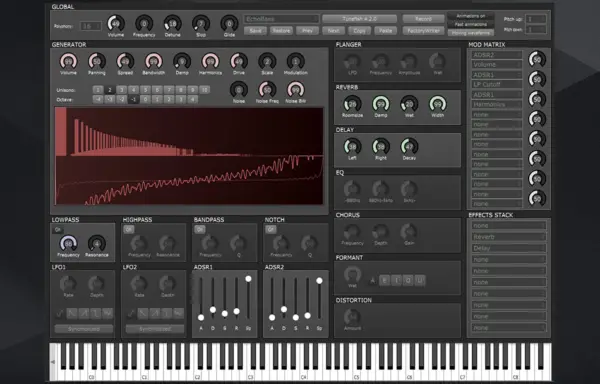Click the Record button
This screenshot has width=600, height=384.
423,19
